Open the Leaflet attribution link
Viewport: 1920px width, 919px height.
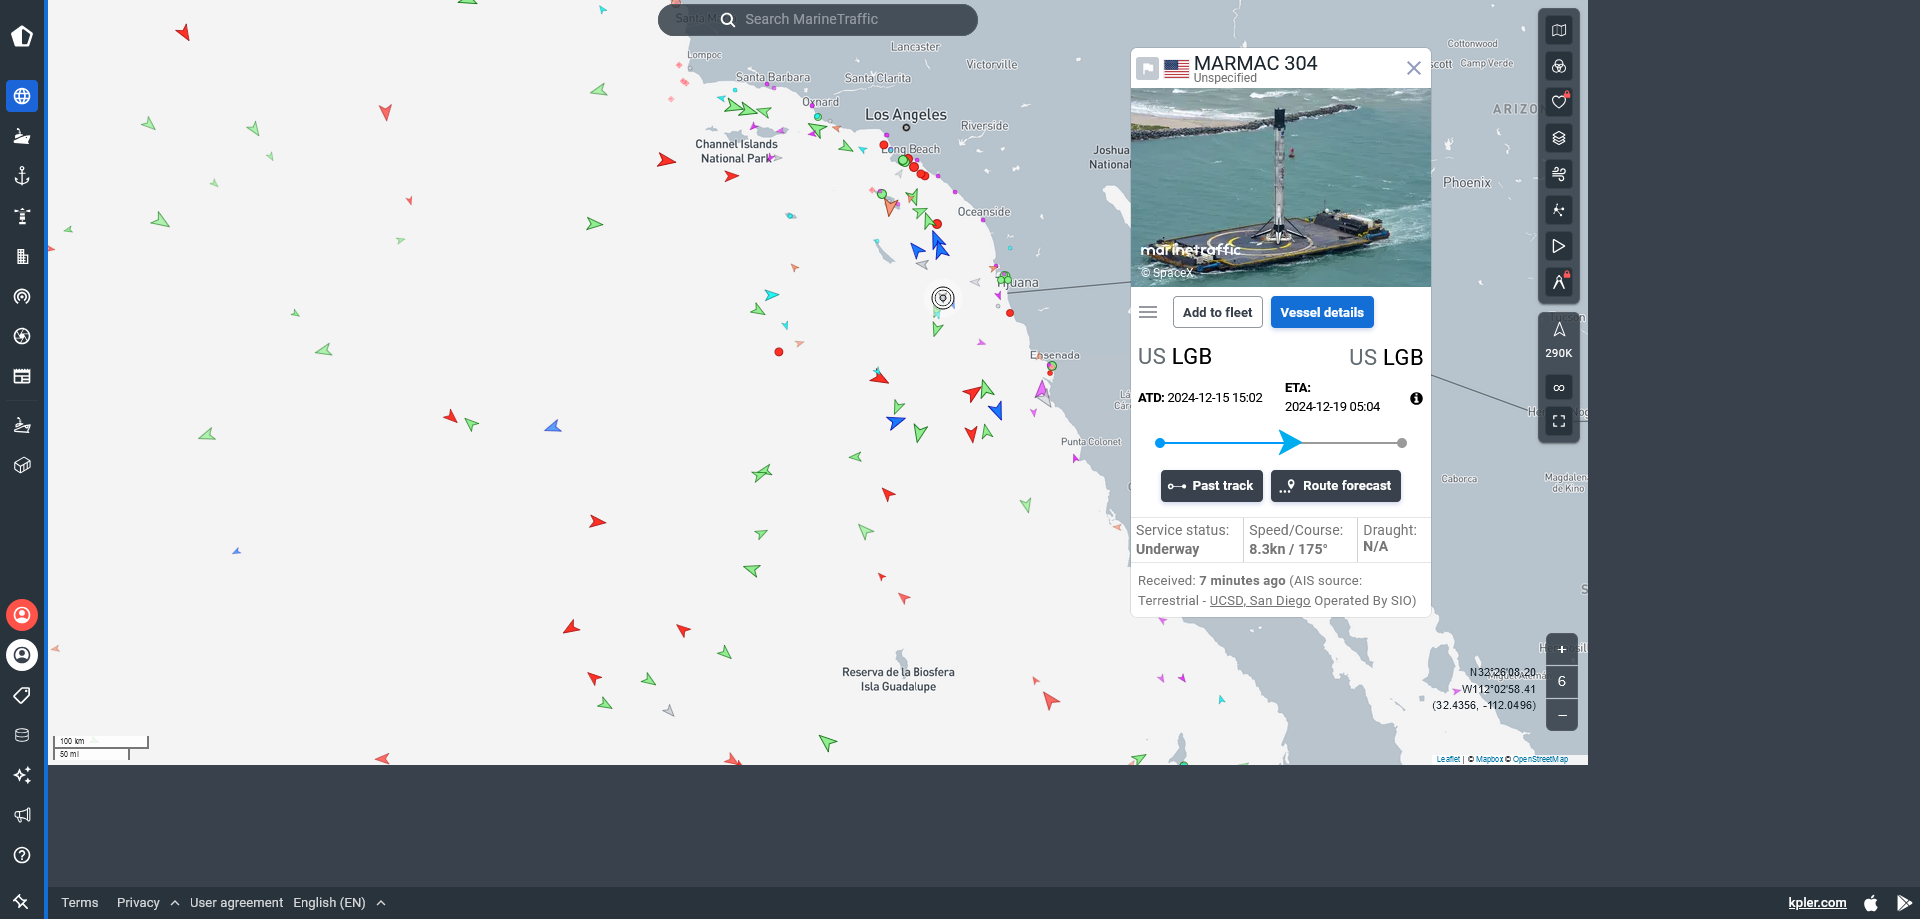pos(1448,759)
